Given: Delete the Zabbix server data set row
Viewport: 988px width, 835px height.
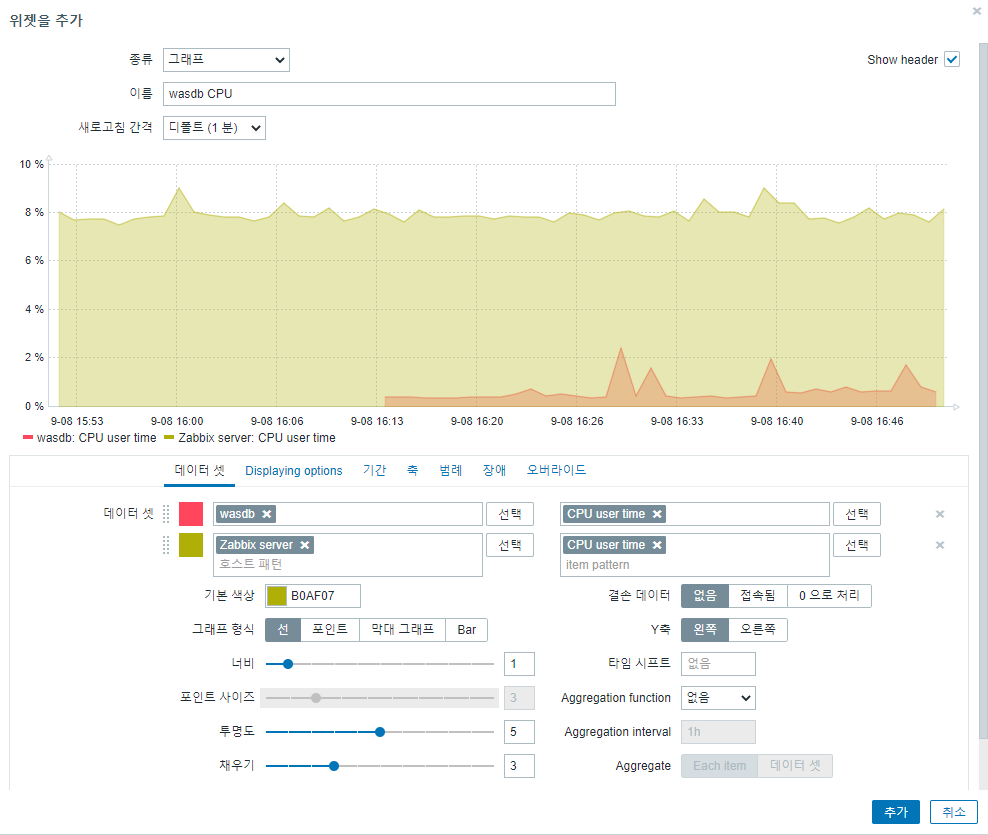Looking at the screenshot, I should coord(939,545).
